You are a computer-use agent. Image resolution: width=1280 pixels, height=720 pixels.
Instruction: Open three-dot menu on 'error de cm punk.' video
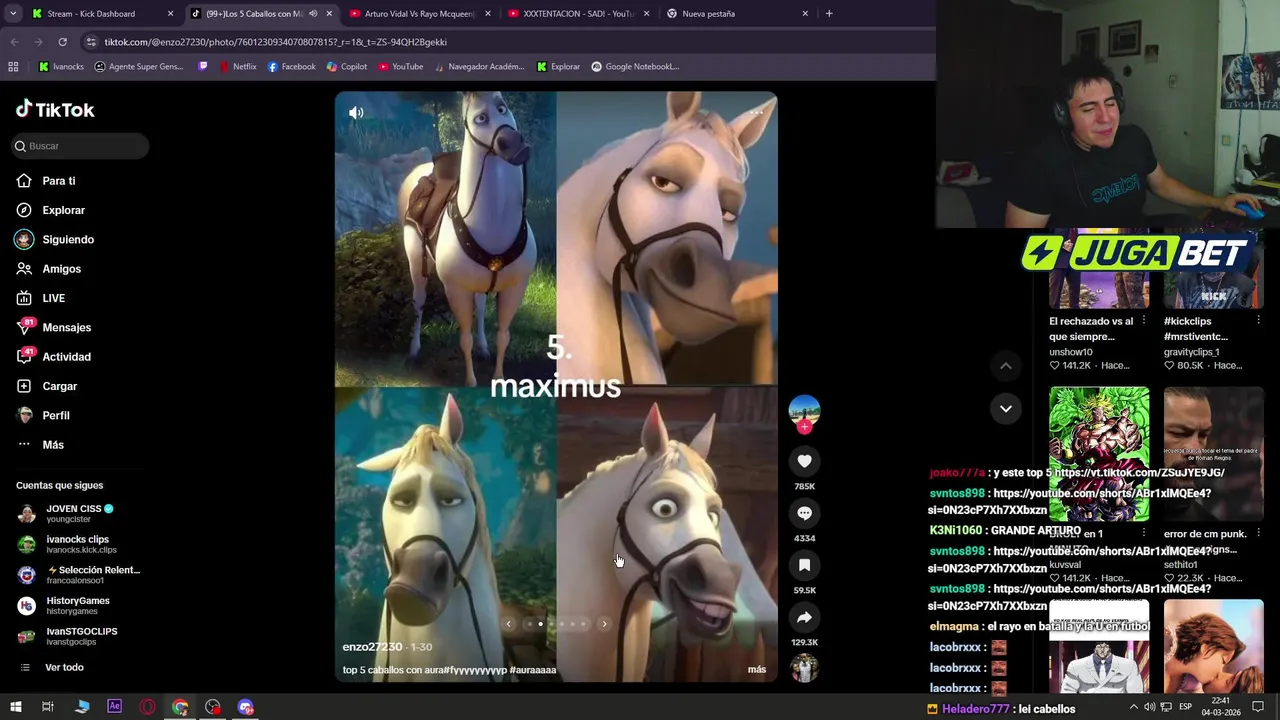(1258, 534)
